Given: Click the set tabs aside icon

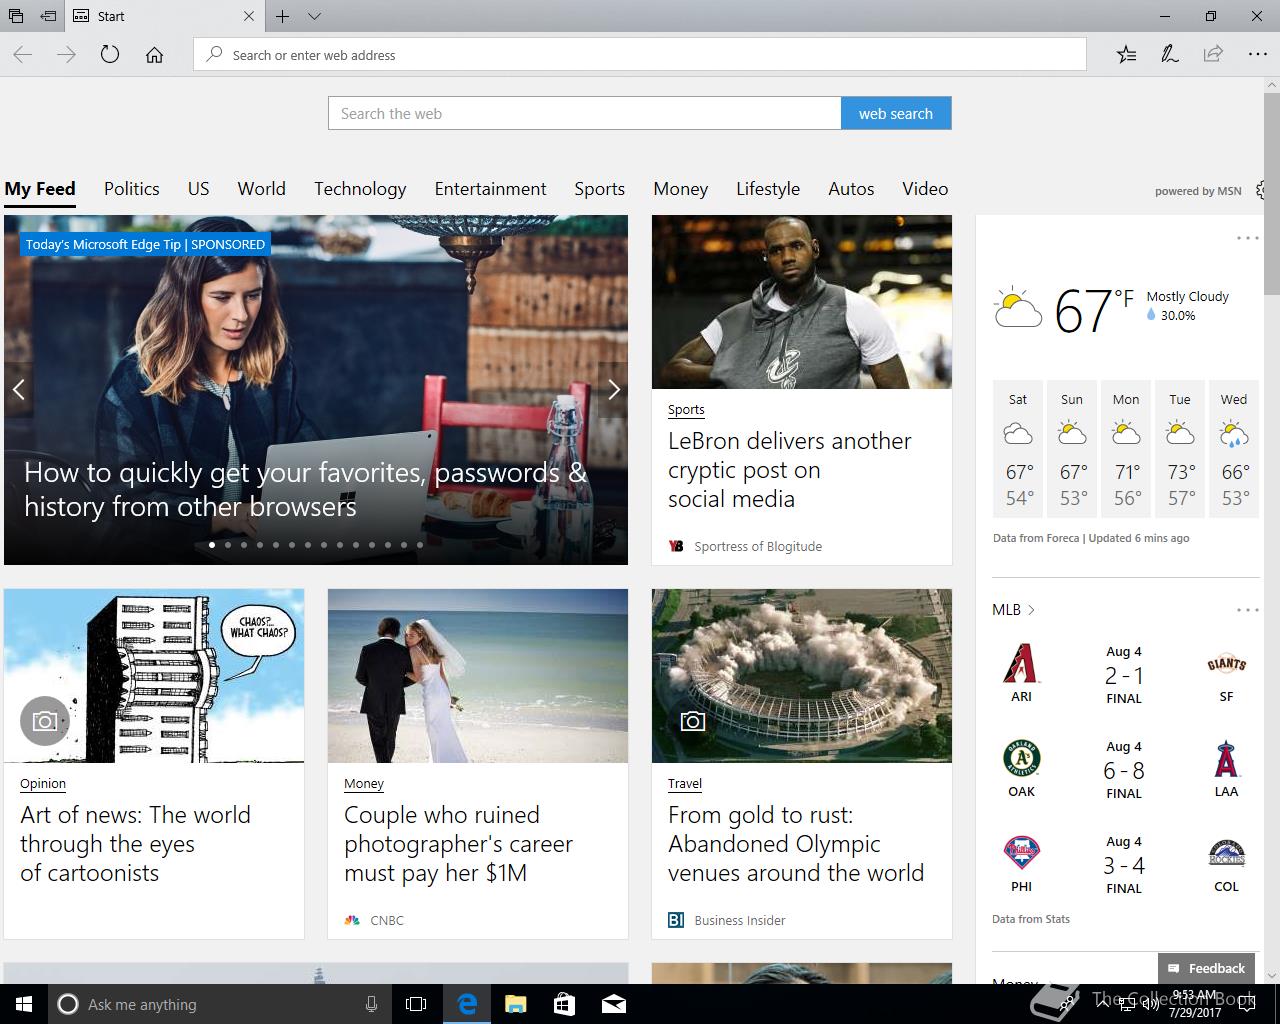Looking at the screenshot, I should [48, 16].
